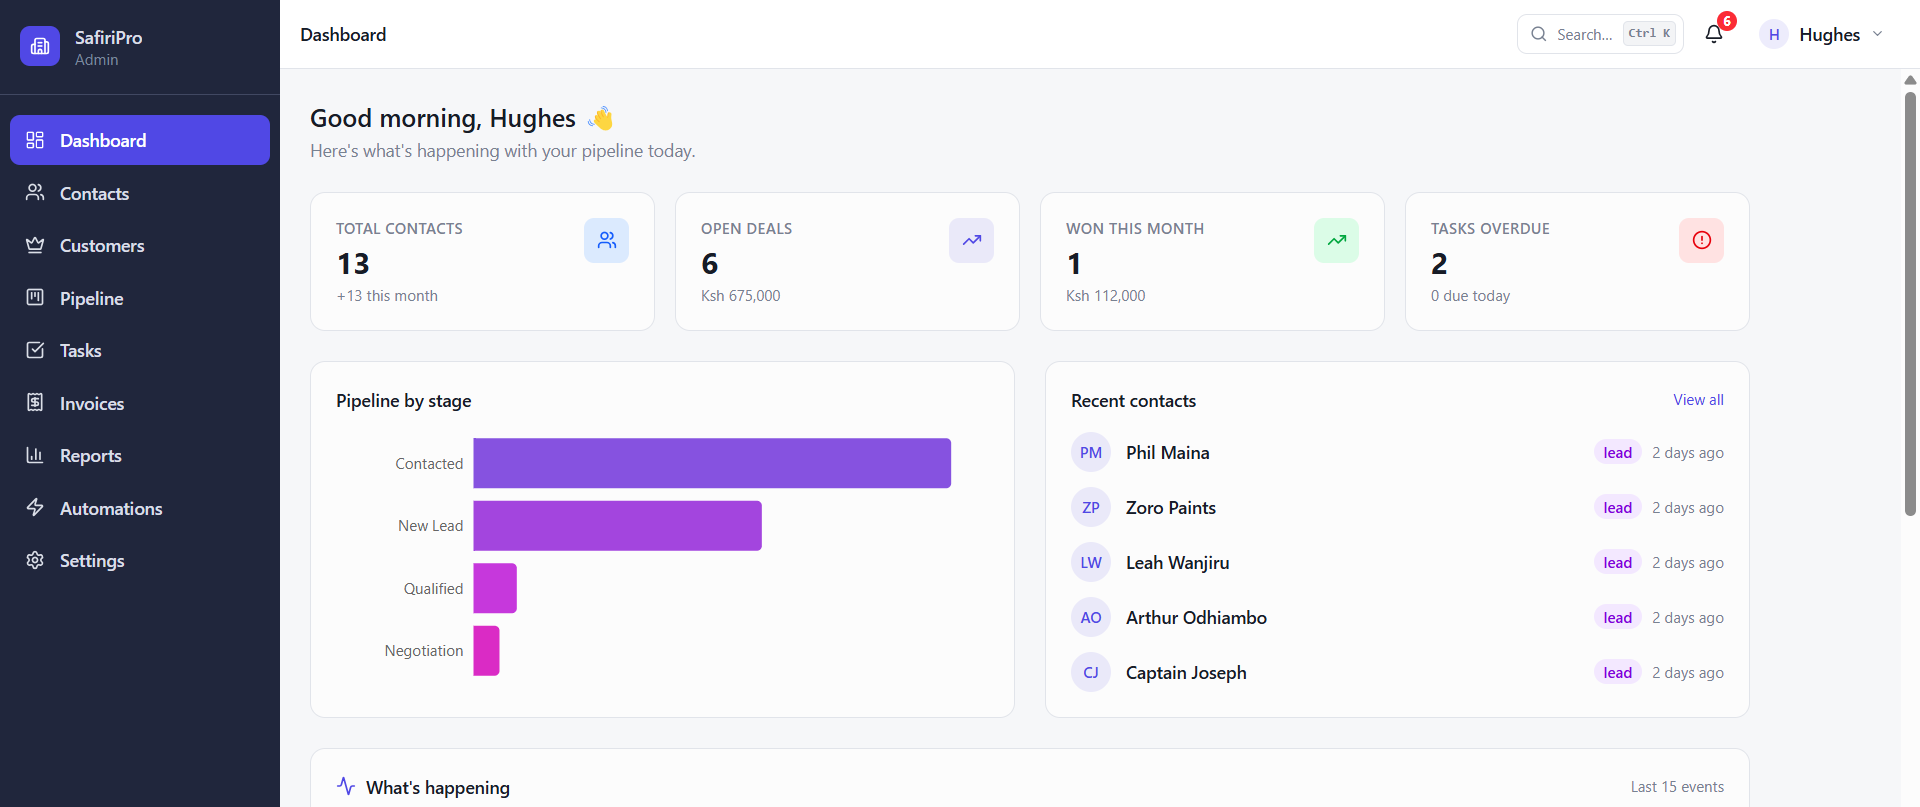
Task: Click the What's happening activity pulse icon
Action: 346,786
